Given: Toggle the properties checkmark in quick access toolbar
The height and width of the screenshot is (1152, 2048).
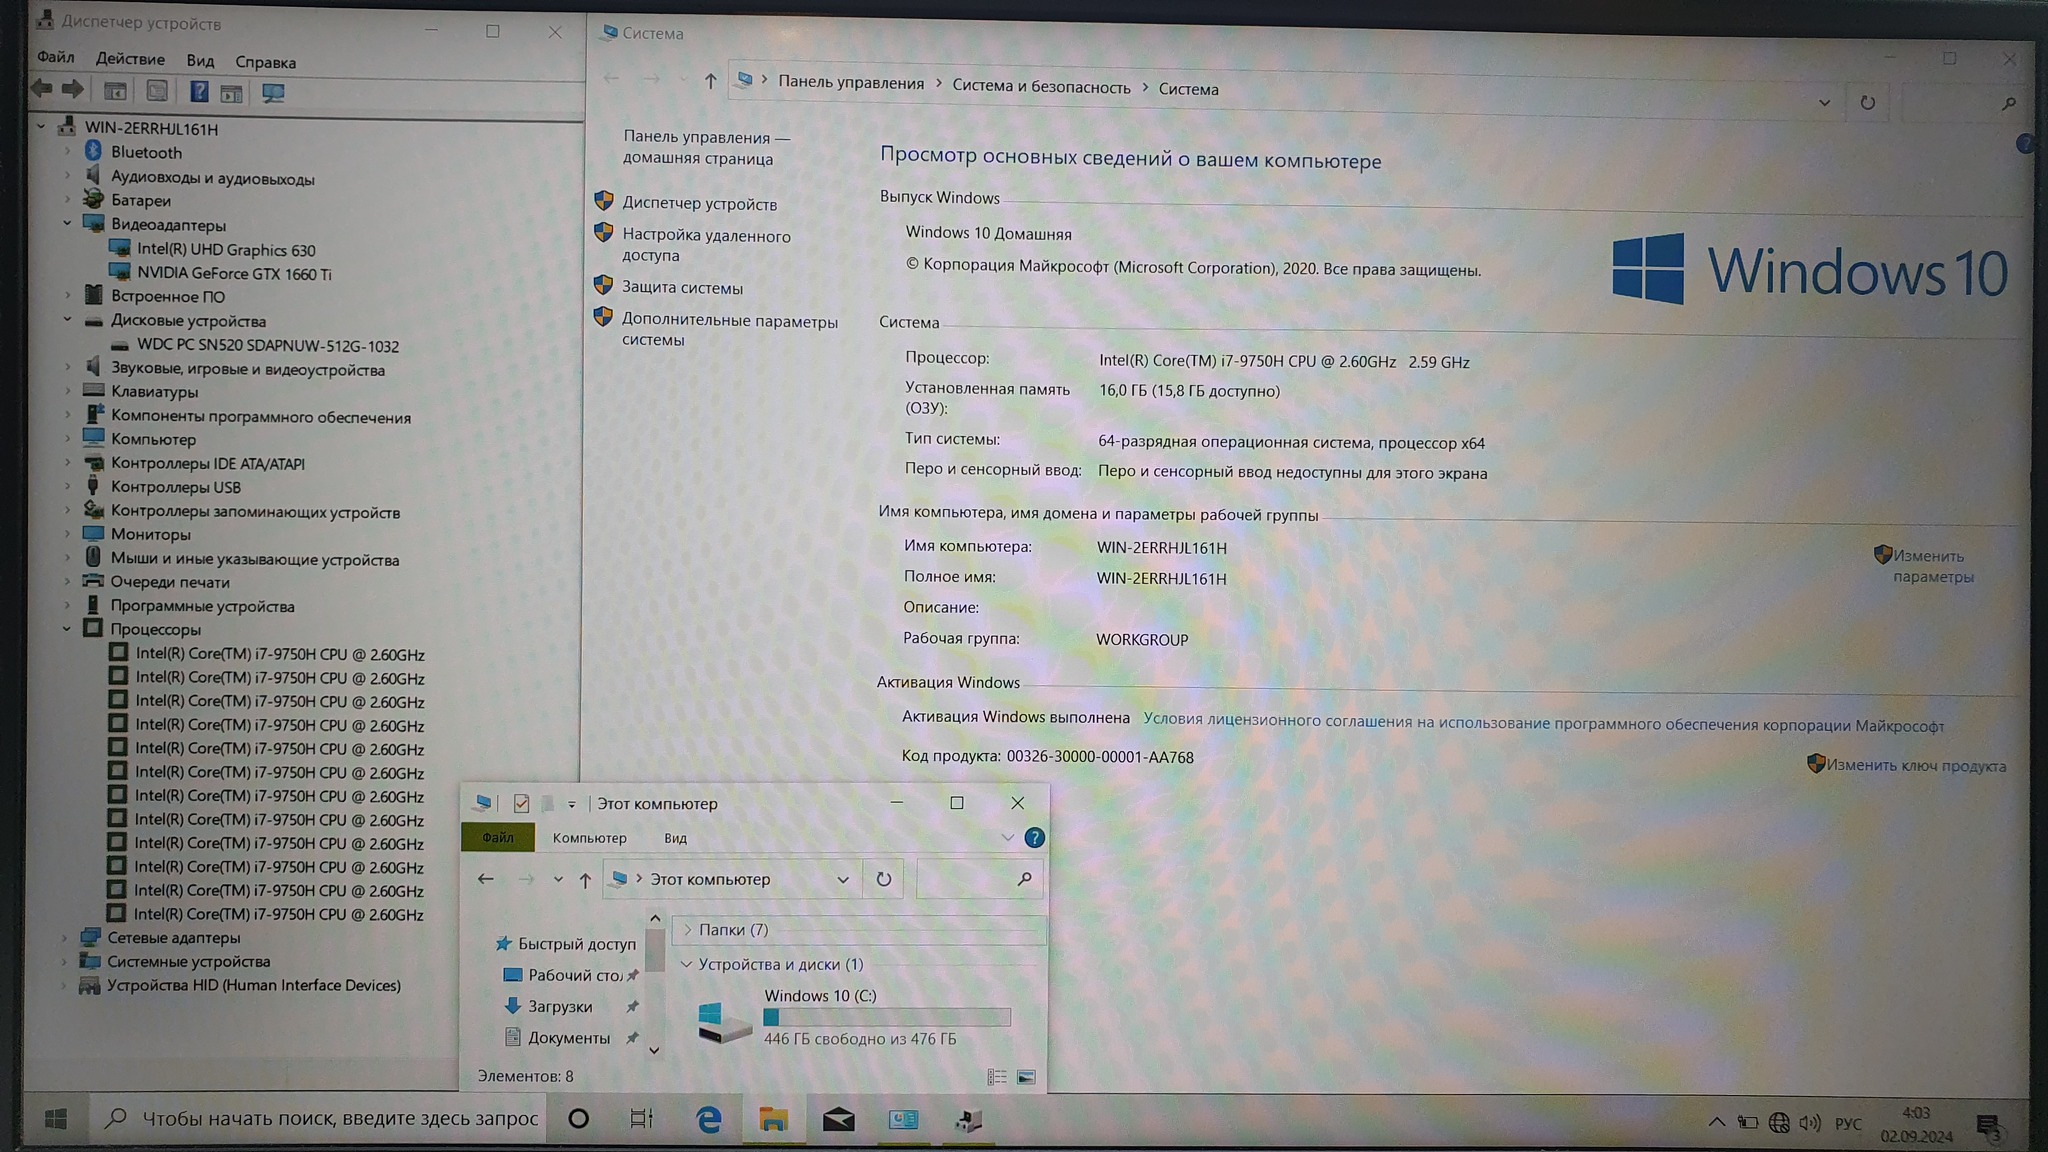Looking at the screenshot, I should pyautogui.click(x=521, y=803).
